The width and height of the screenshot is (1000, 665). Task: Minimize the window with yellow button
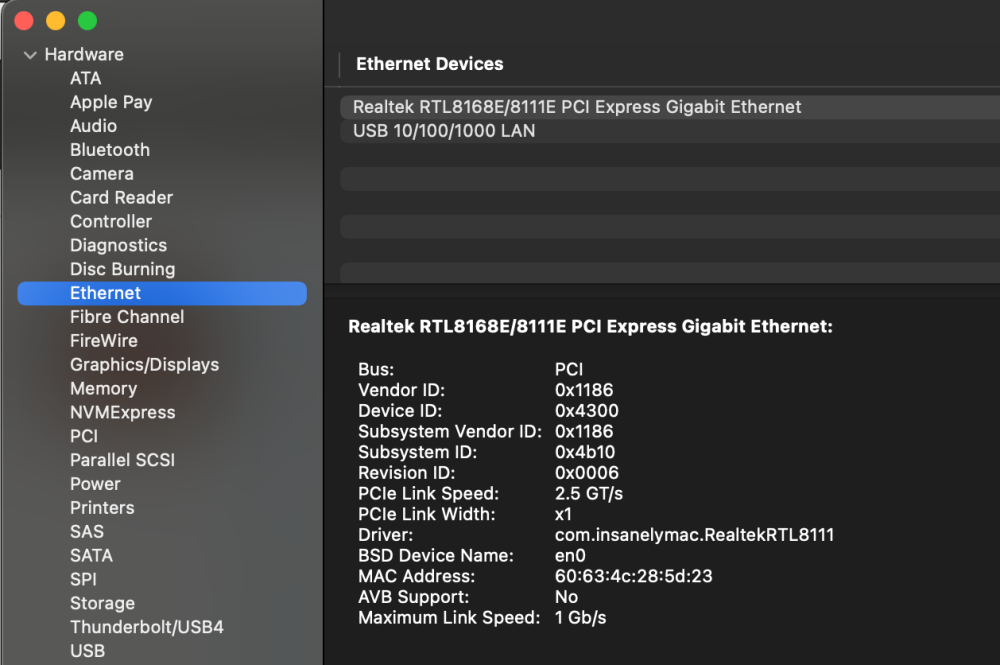point(55,21)
